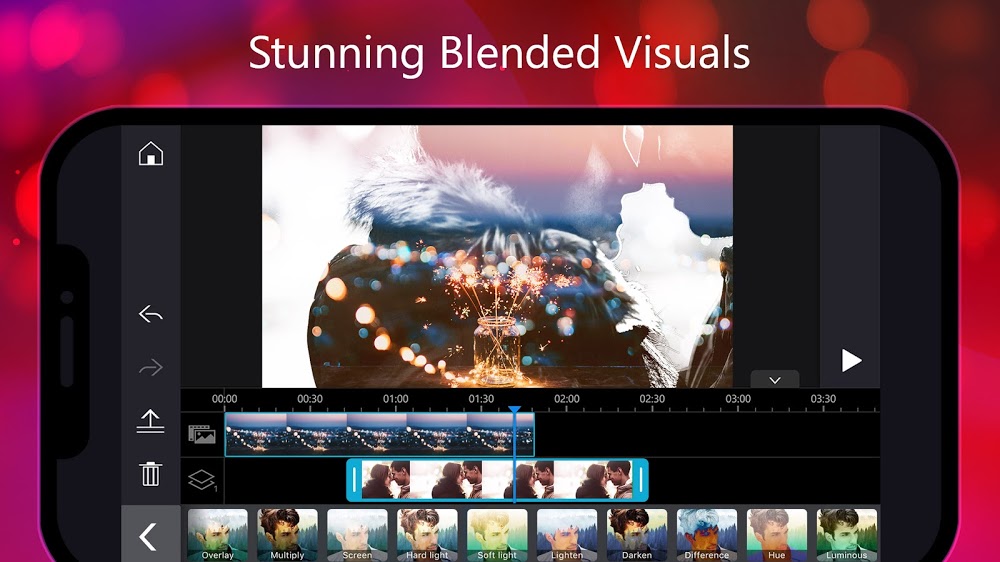Select the overlay layers track icon
This screenshot has height=562, width=1000.
[202, 480]
